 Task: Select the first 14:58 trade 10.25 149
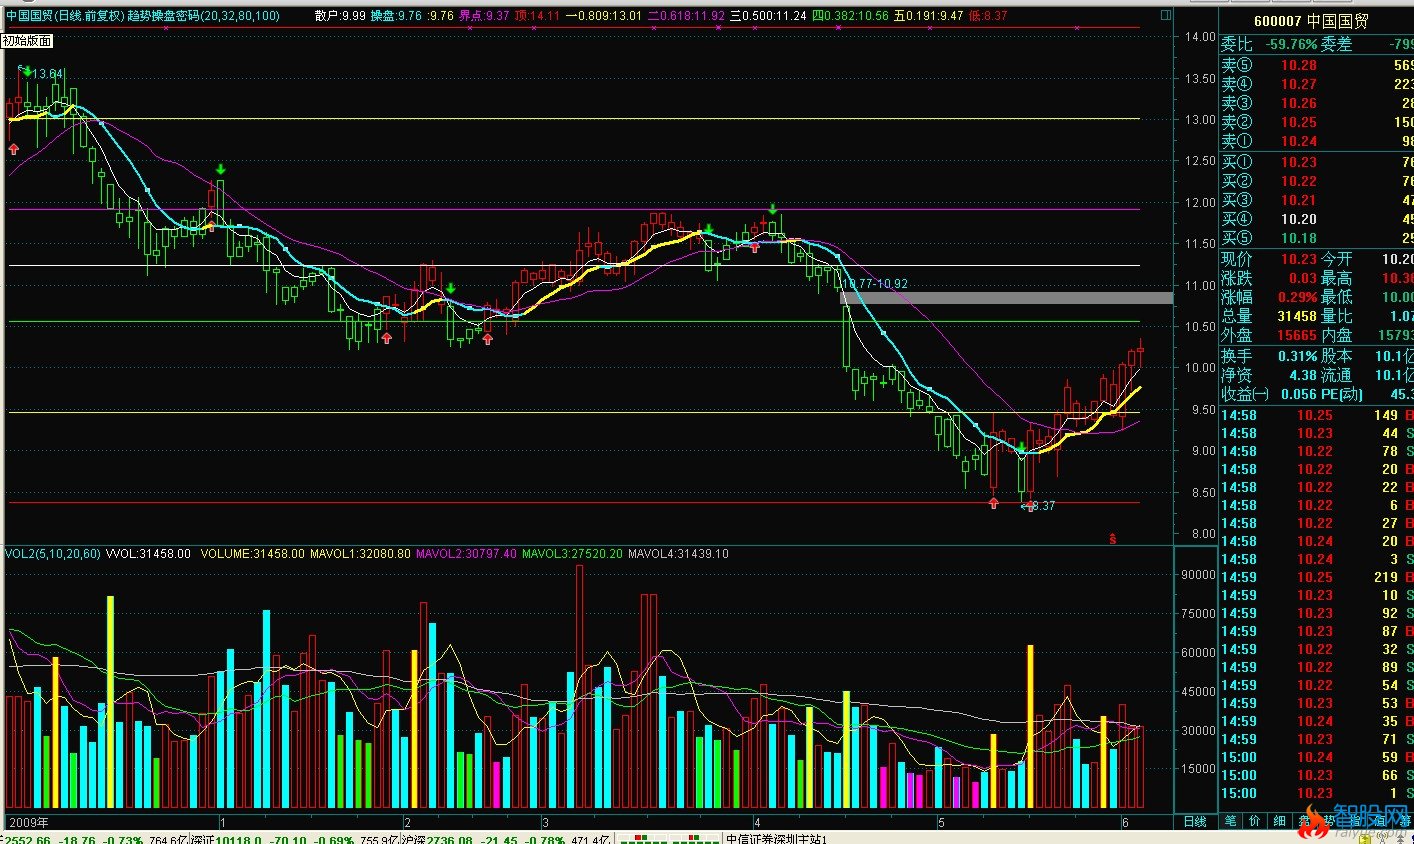tap(1317, 415)
